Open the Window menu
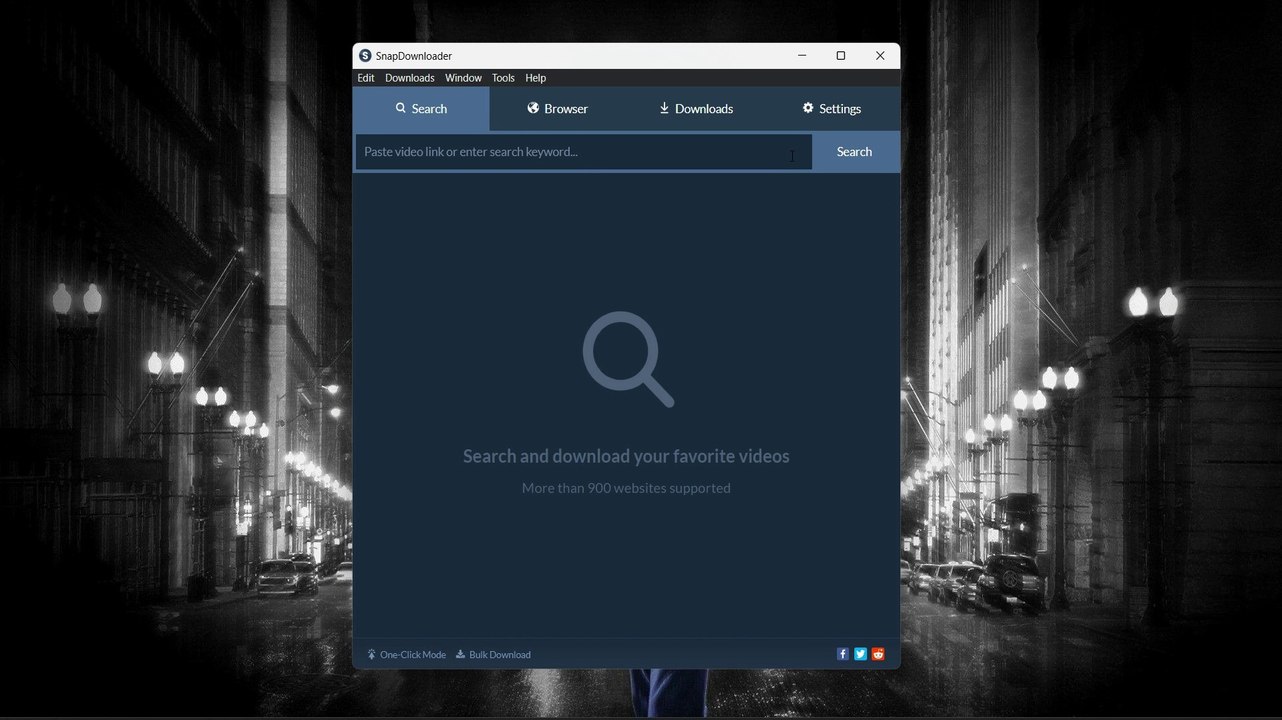 click(463, 78)
